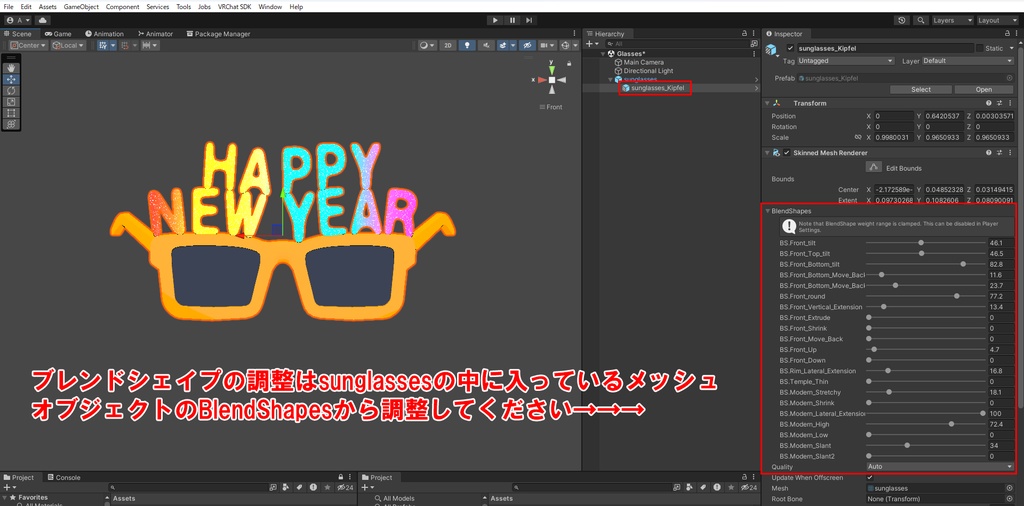
Task: Click Step frame forward button
Action: coord(530,20)
